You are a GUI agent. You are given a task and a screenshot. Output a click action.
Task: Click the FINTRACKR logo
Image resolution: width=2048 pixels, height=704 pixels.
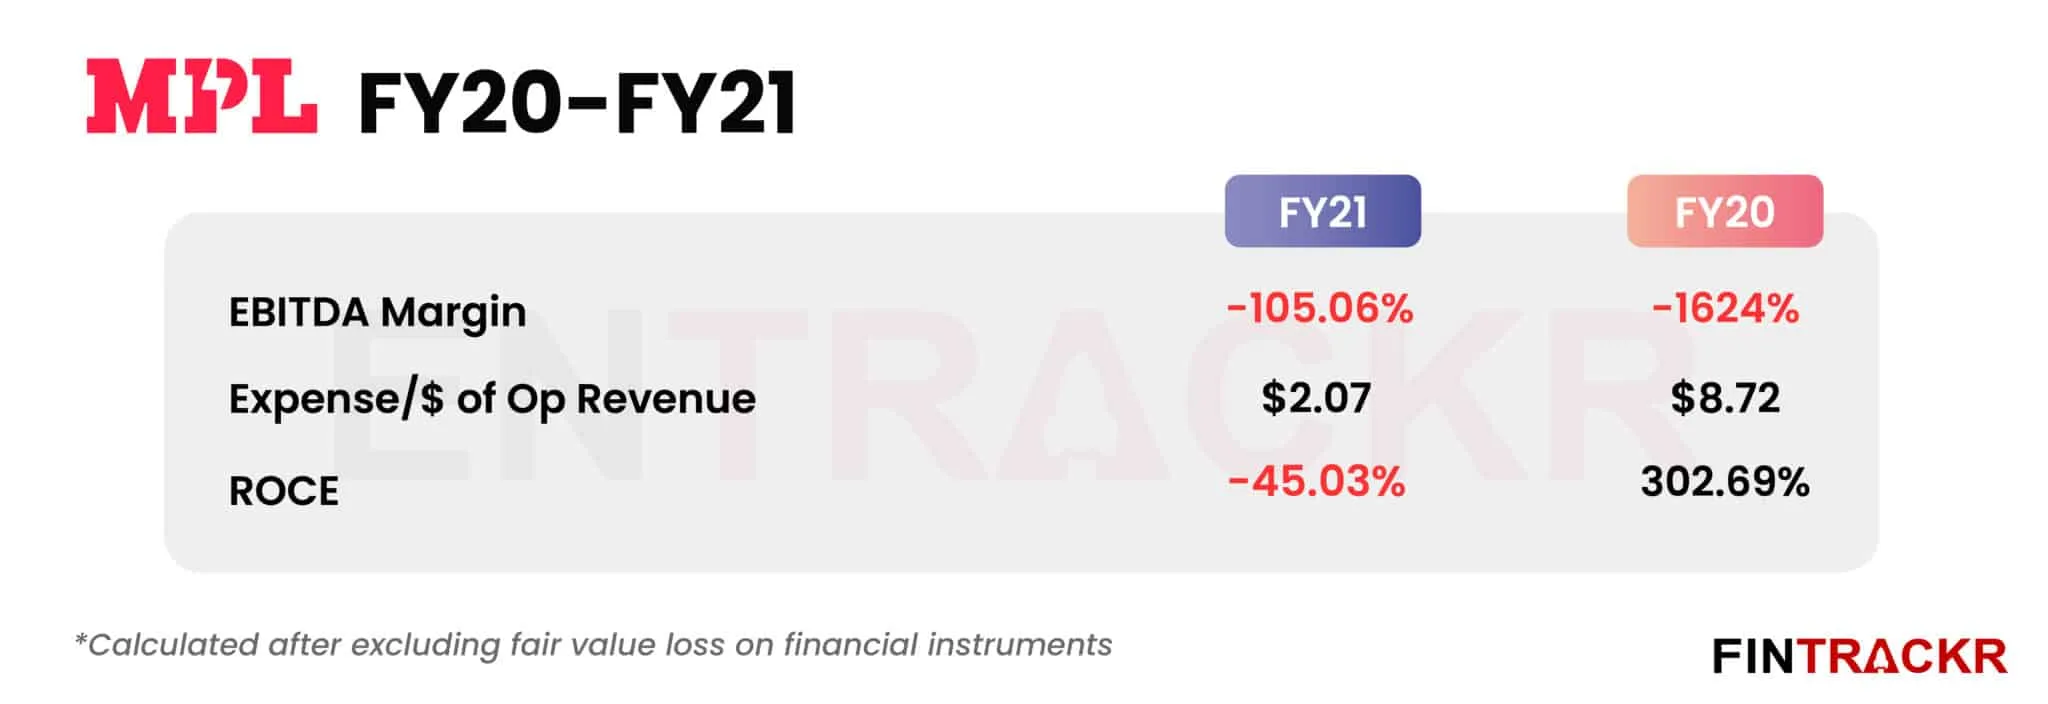[1859, 657]
